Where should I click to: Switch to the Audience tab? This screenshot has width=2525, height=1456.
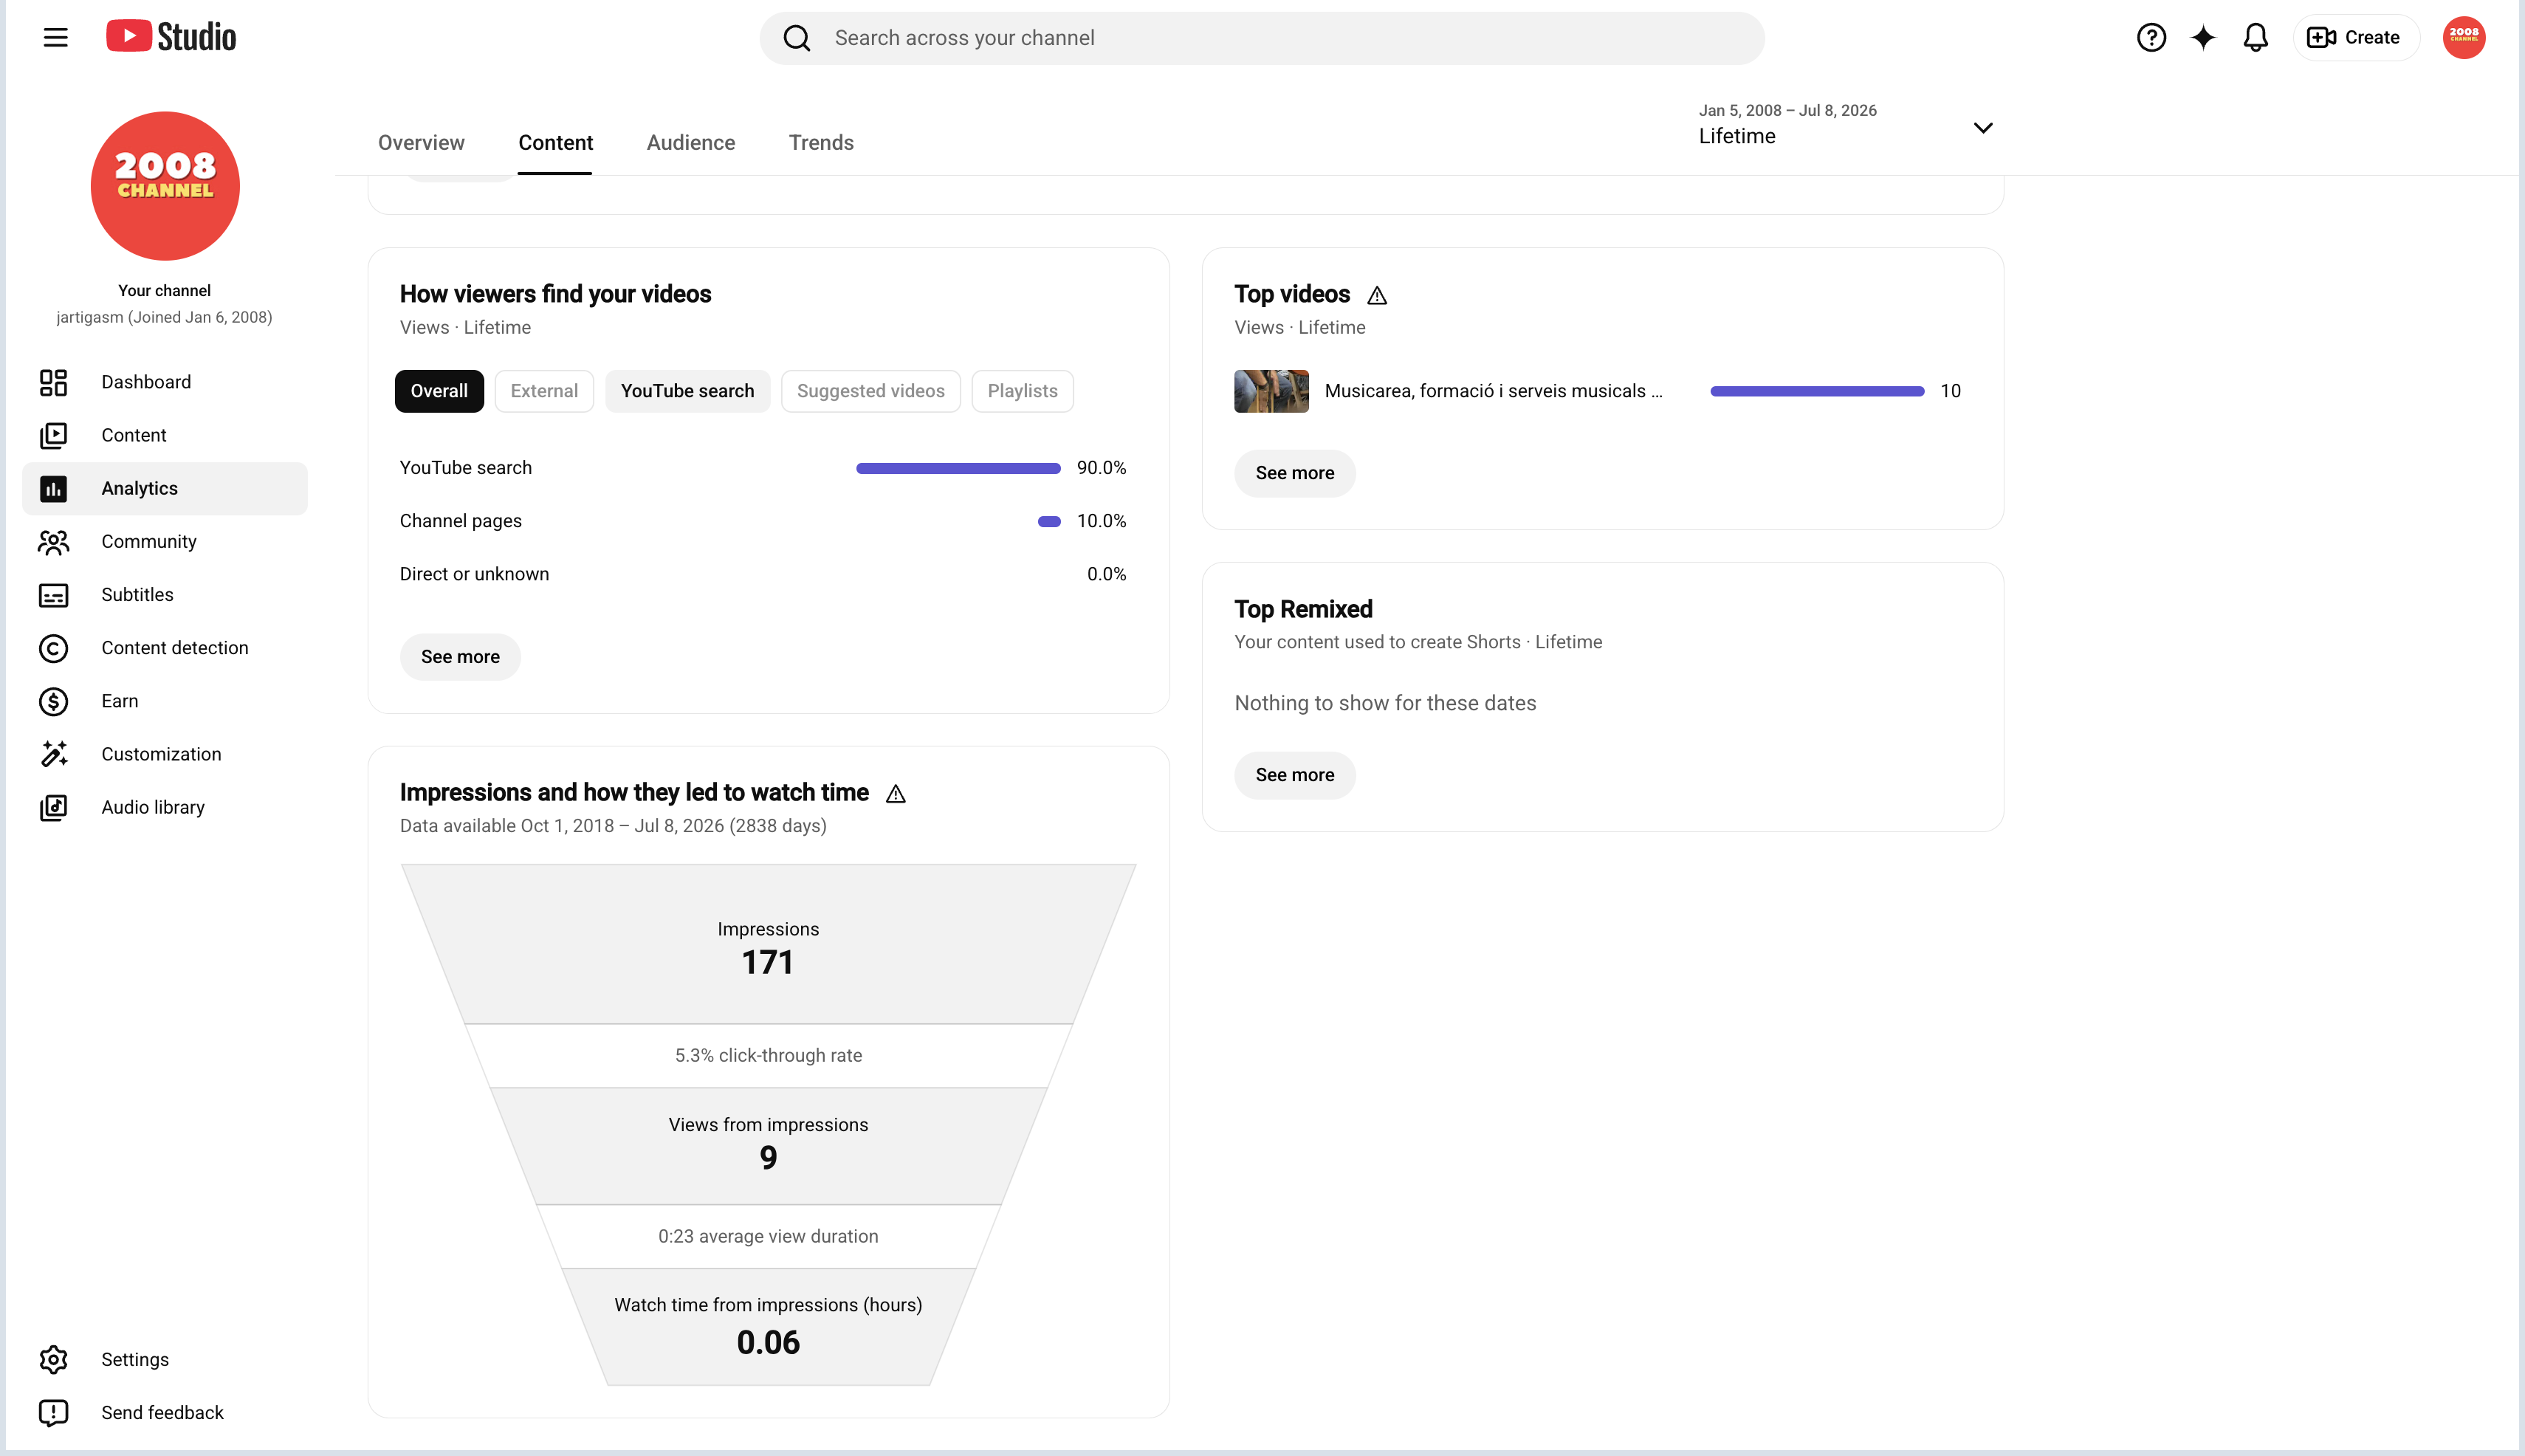pyautogui.click(x=690, y=142)
